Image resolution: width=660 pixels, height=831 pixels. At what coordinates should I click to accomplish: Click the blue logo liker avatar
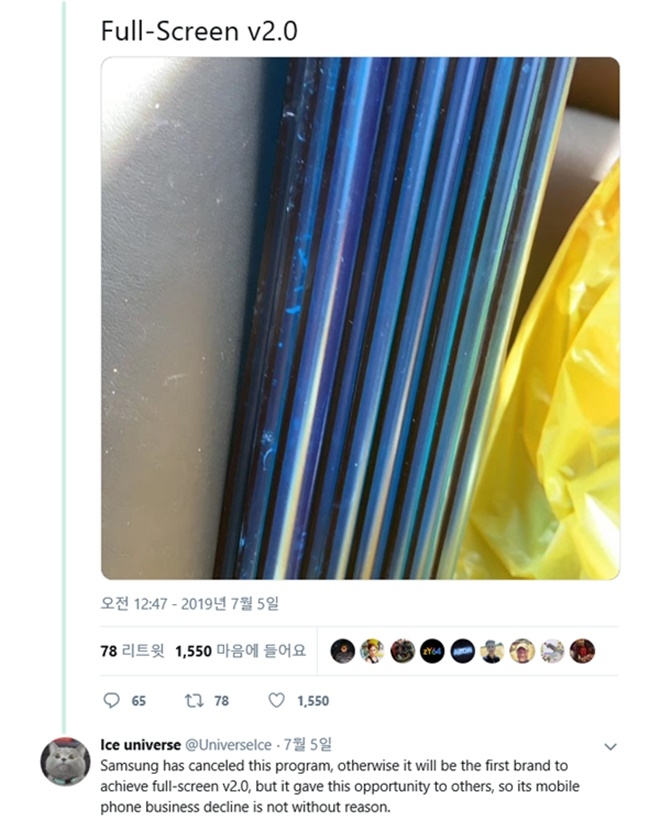click(462, 651)
